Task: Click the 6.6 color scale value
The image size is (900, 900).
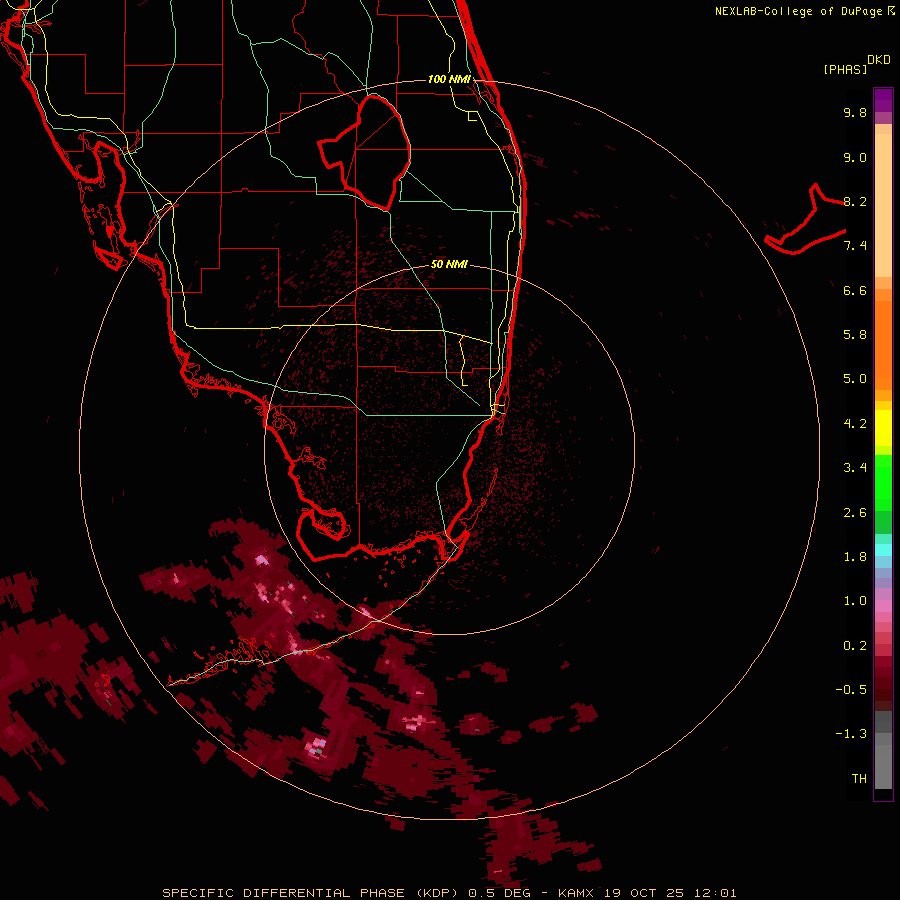Action: point(855,290)
